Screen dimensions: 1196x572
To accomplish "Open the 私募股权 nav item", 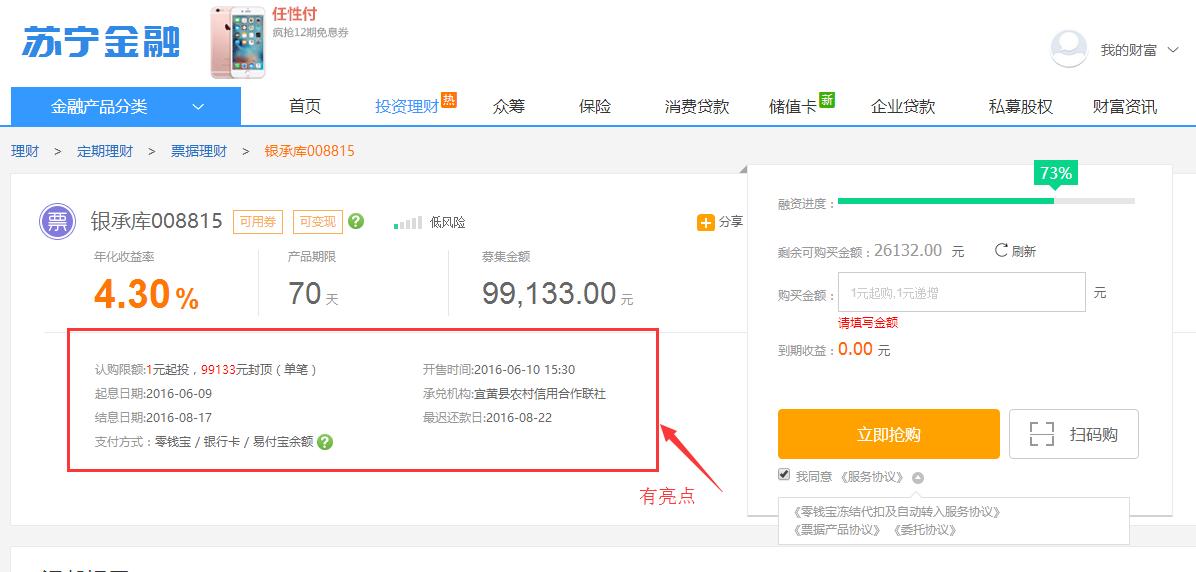I will (x=1021, y=107).
